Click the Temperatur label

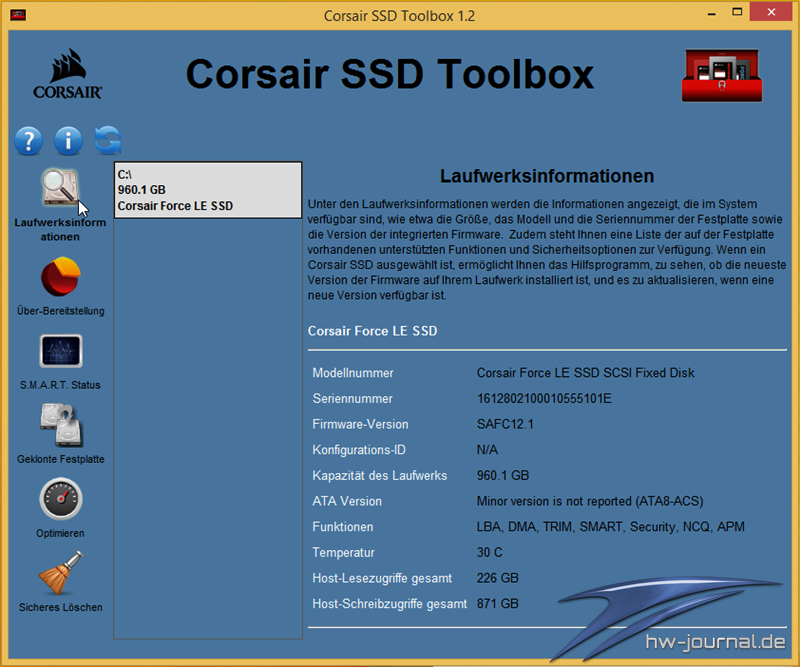(343, 552)
